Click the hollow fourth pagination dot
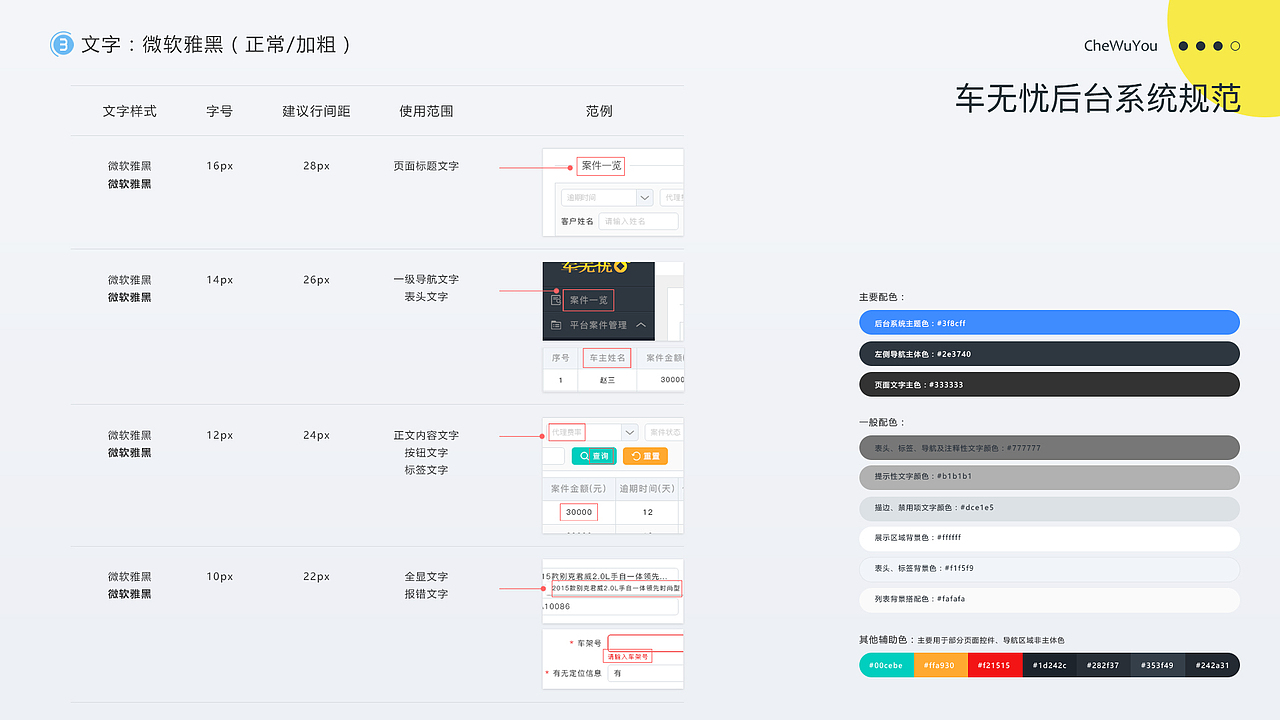Image resolution: width=1280 pixels, height=720 pixels. pos(1236,46)
